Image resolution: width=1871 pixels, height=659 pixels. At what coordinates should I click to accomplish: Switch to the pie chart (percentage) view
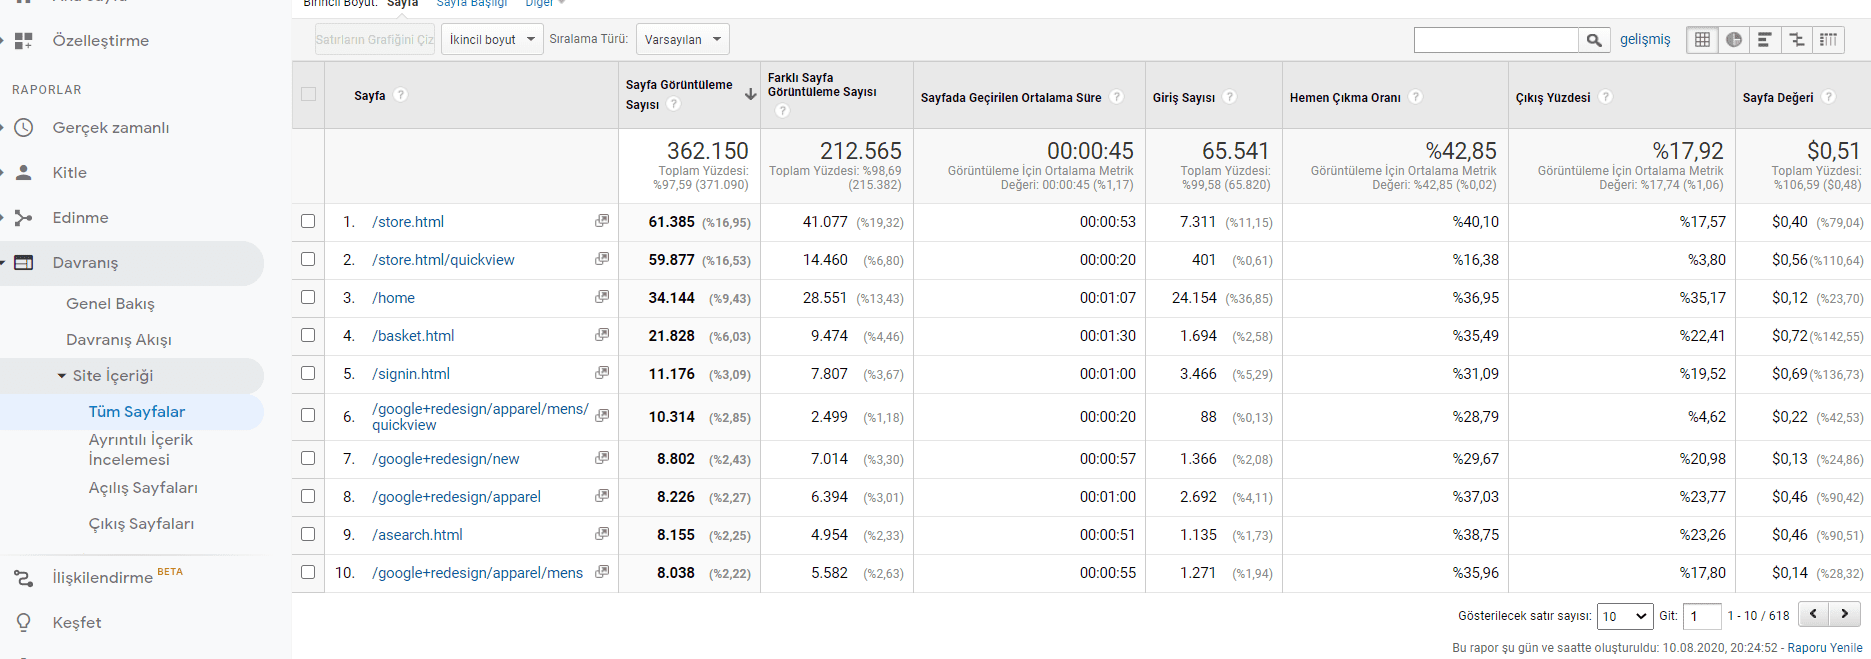(1734, 40)
